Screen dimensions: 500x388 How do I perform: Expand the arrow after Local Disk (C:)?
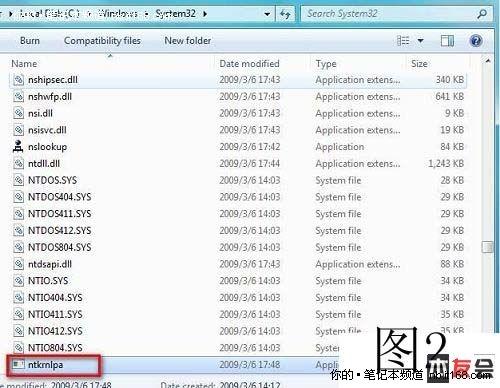tap(89, 14)
